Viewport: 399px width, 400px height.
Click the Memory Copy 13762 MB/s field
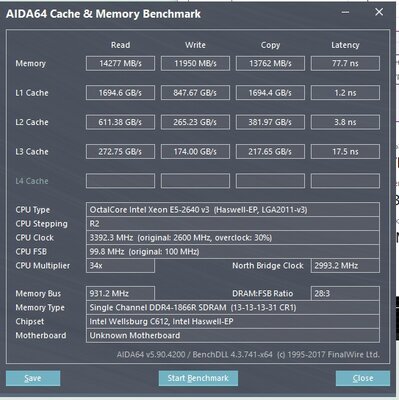coord(270,63)
